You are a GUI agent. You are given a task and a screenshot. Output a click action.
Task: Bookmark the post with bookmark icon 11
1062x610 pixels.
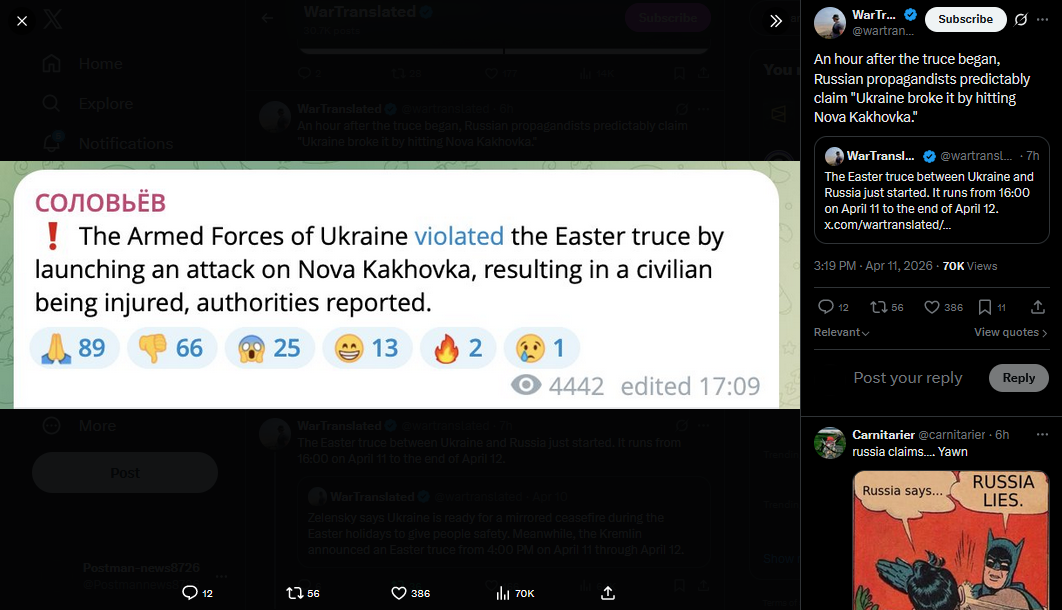[x=992, y=307]
